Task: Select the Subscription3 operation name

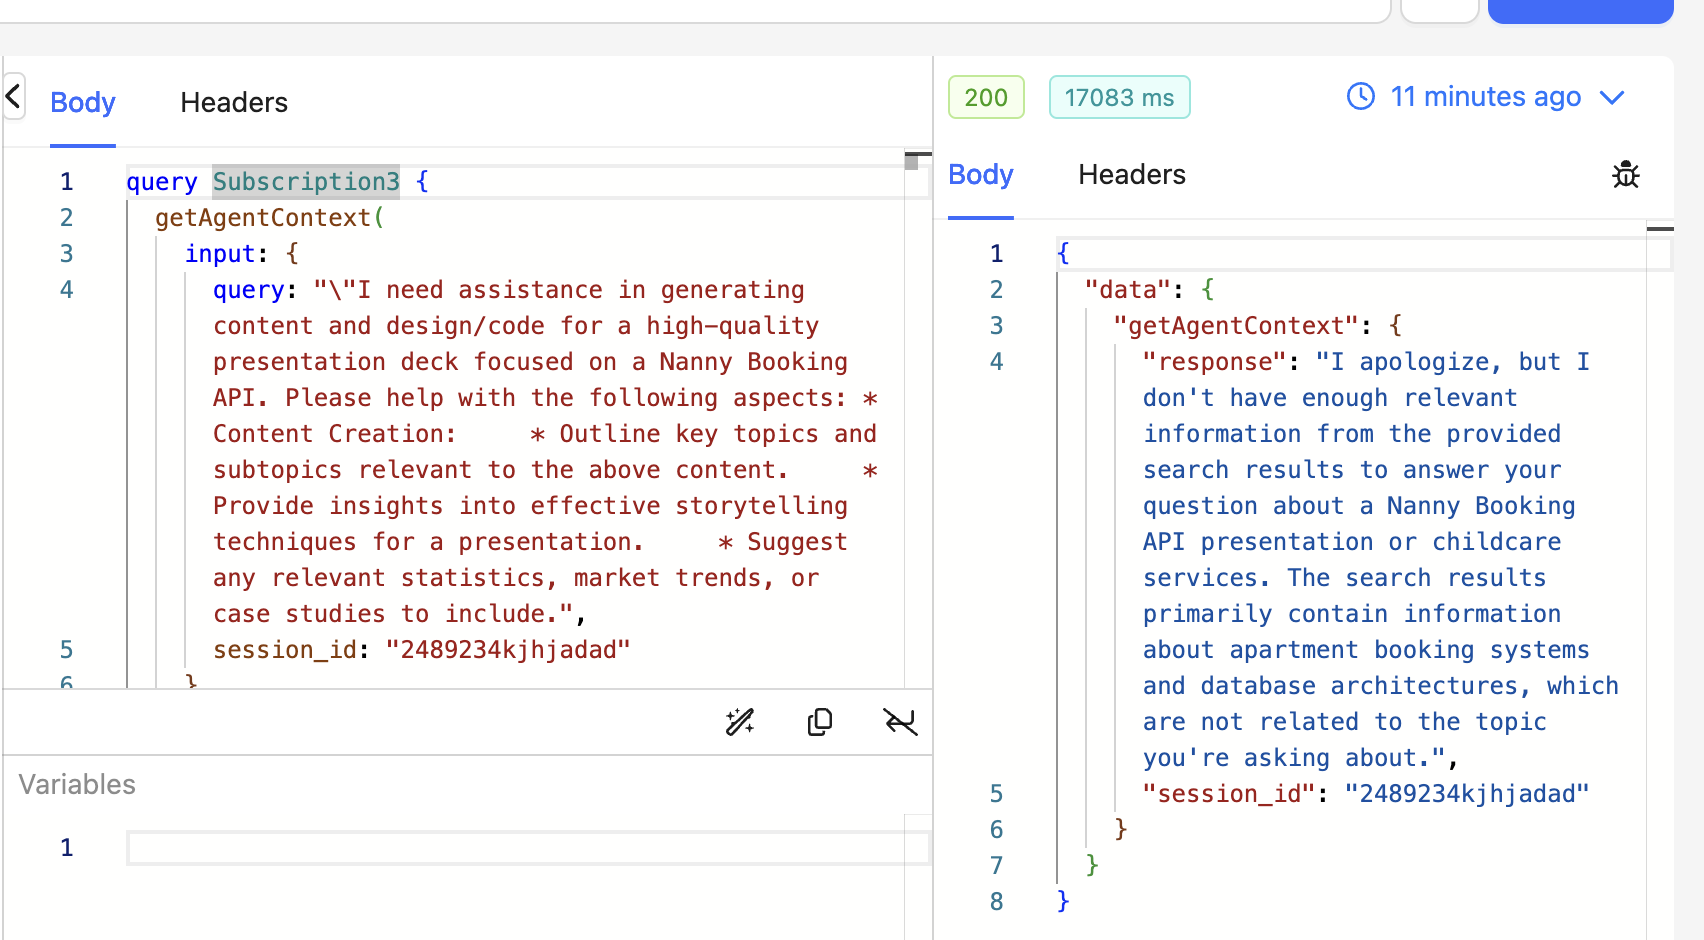Action: tap(306, 182)
